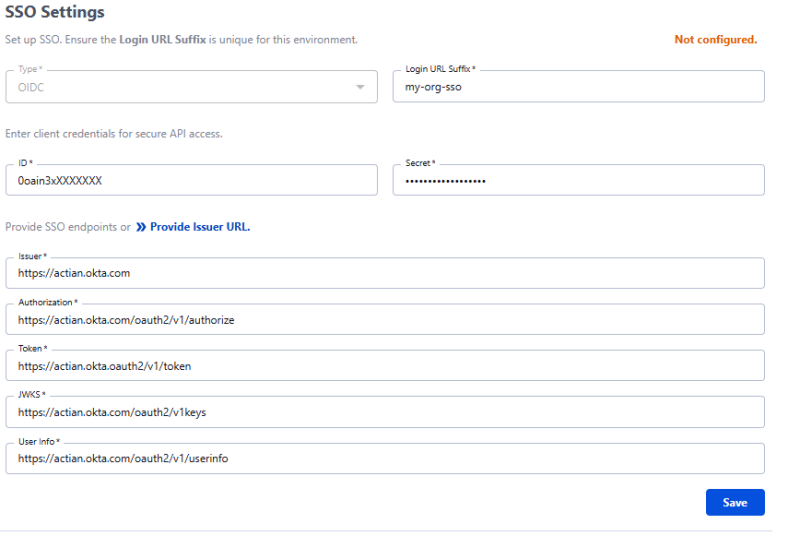
Task: Click the double chevron icon before Provide Issuer URL
Action: coord(141,227)
